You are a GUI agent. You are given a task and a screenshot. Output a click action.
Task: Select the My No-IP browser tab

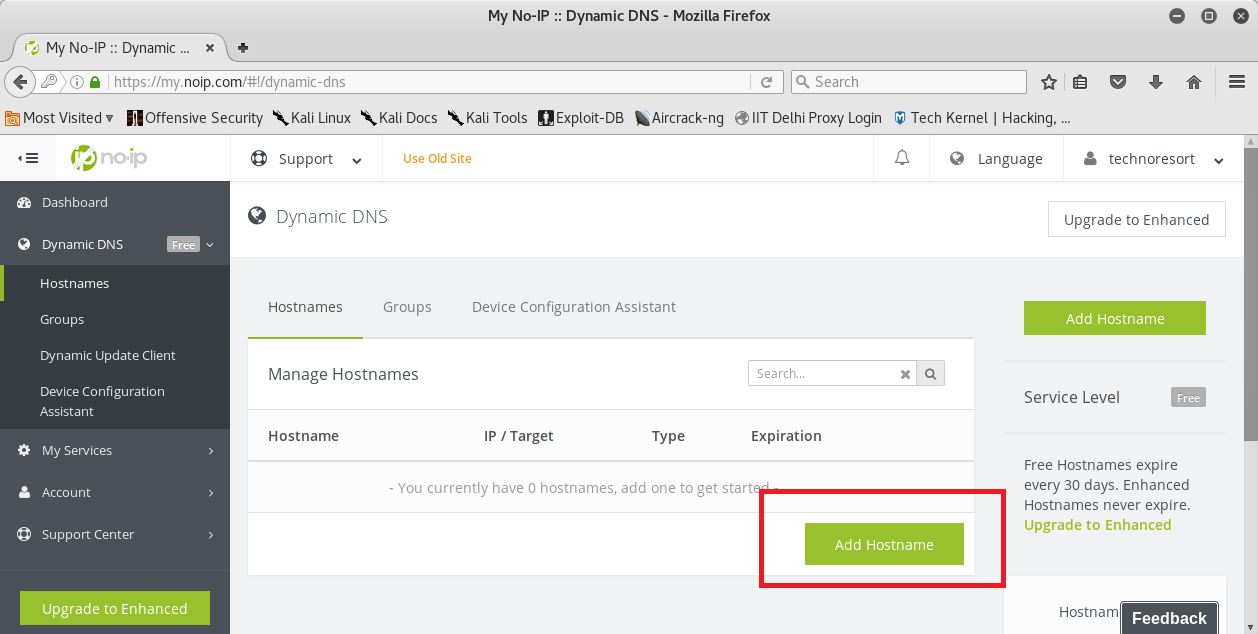click(118, 47)
